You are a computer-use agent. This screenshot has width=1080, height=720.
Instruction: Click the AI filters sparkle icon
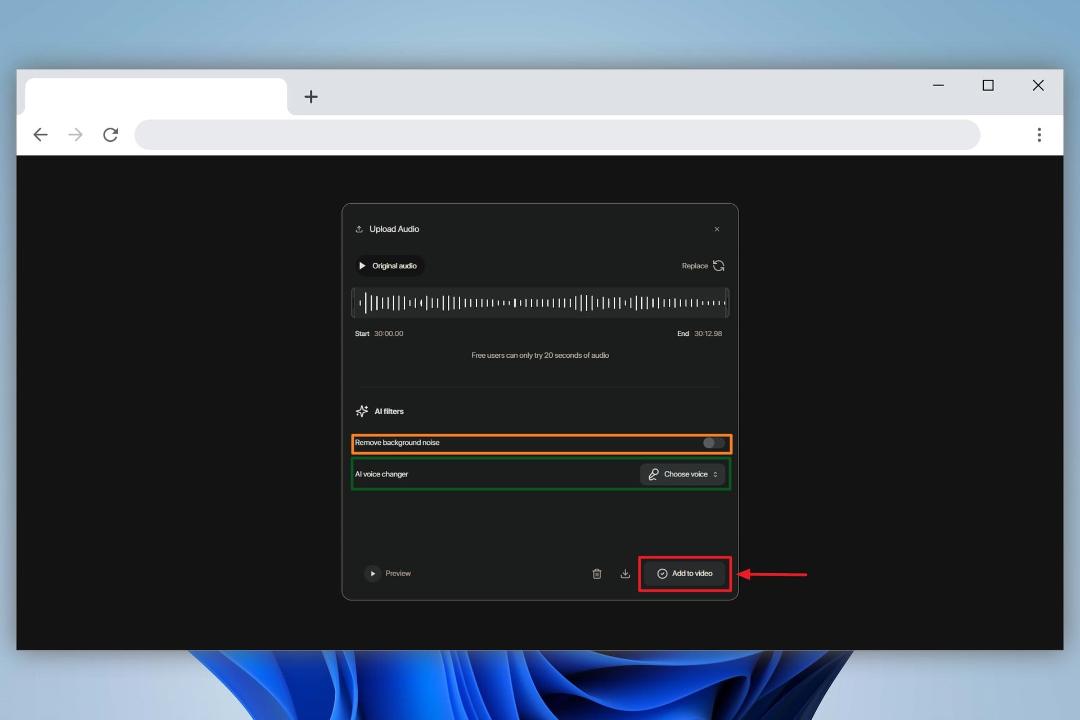(x=362, y=411)
